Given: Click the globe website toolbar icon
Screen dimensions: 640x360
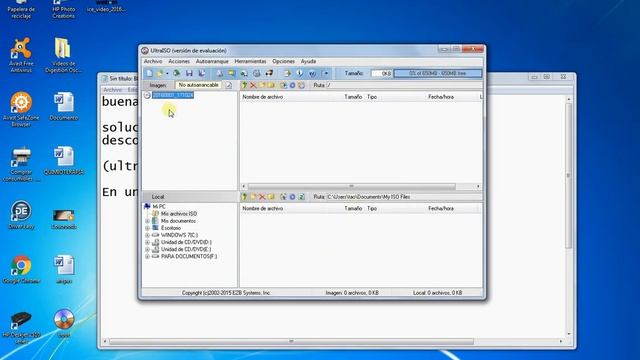Looking at the screenshot, I should pos(312,73).
